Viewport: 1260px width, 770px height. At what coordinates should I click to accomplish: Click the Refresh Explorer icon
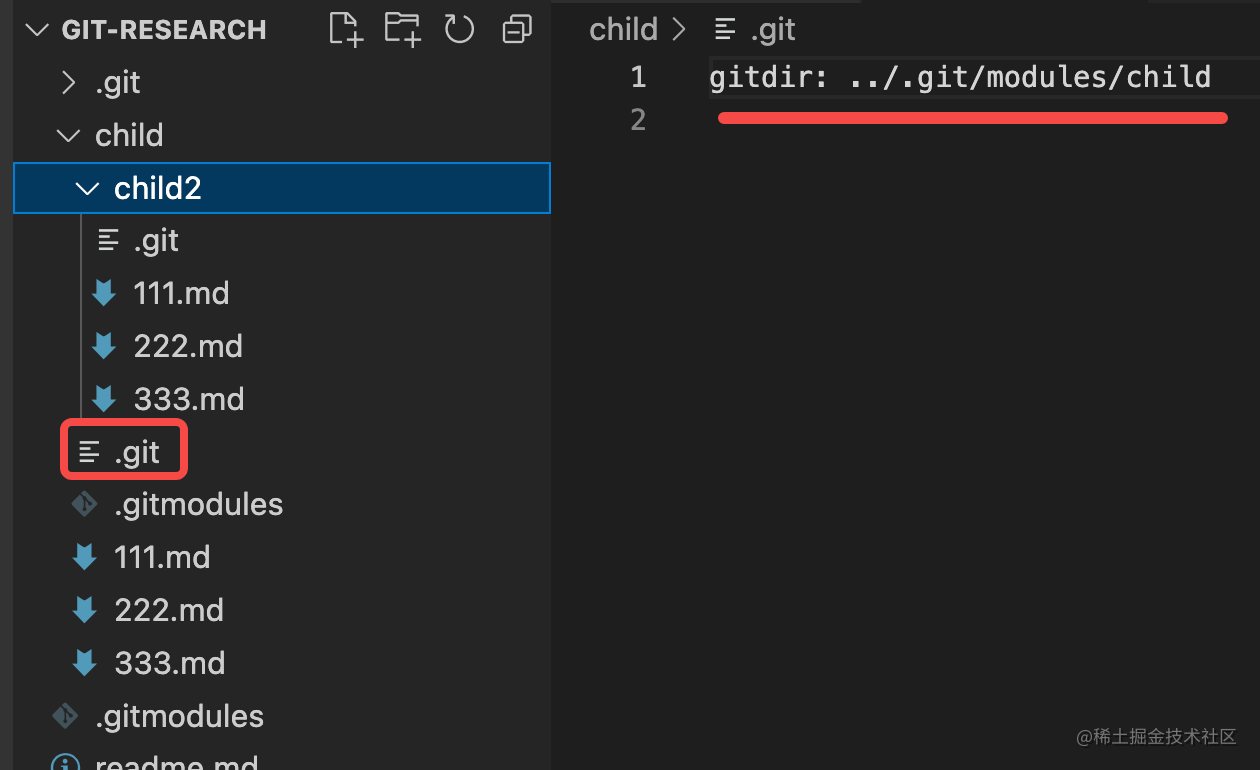click(x=459, y=29)
